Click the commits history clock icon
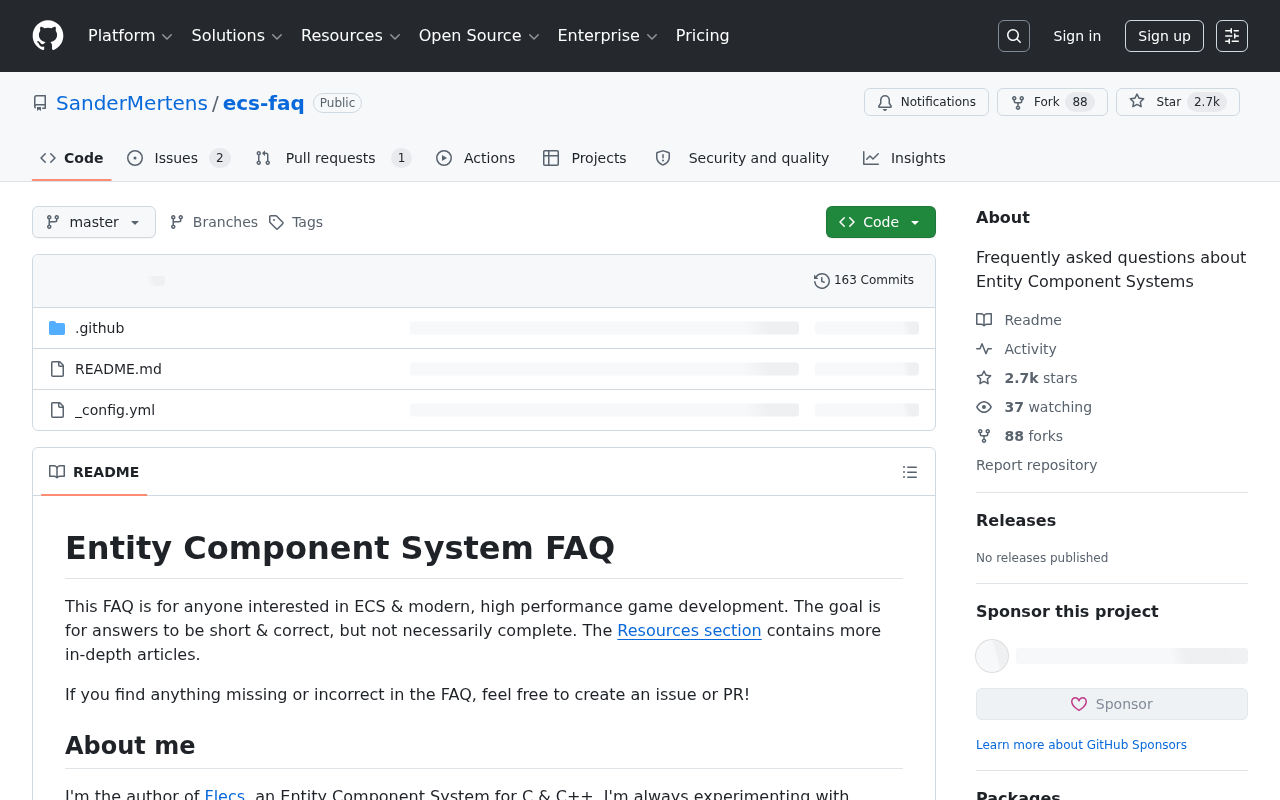Image resolution: width=1280 pixels, height=800 pixels. [822, 281]
